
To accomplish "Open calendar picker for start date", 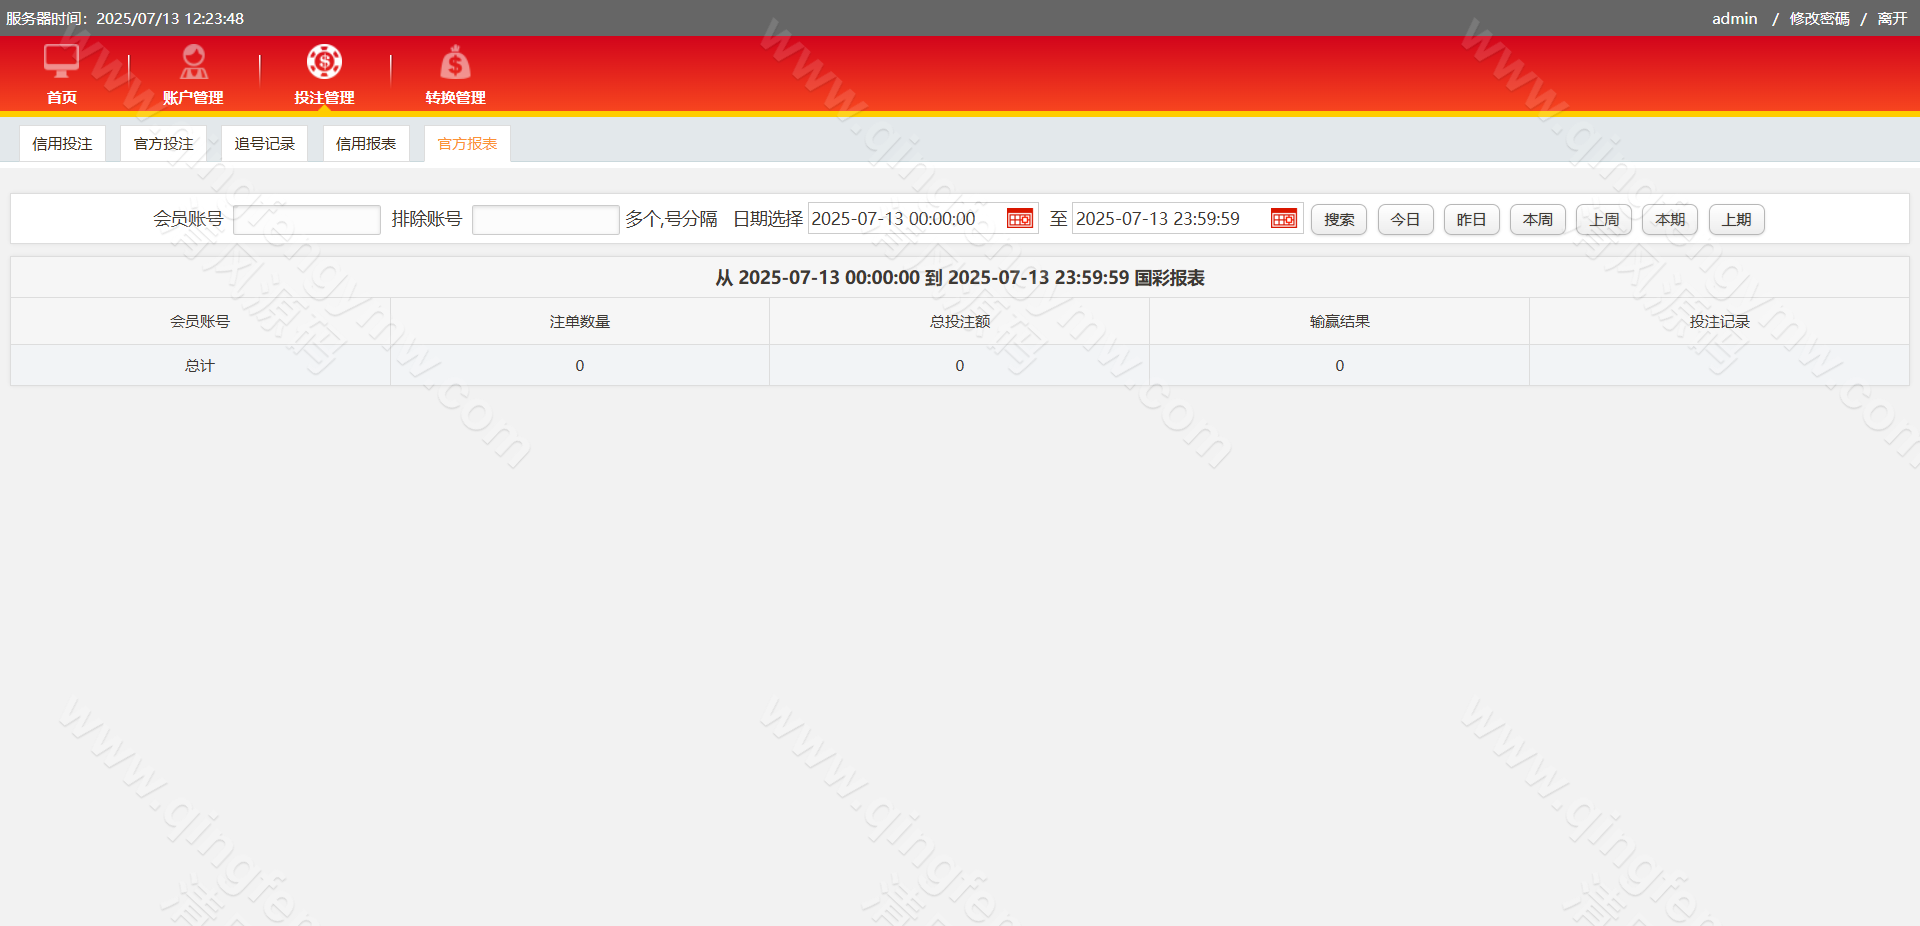I will pos(1019,219).
